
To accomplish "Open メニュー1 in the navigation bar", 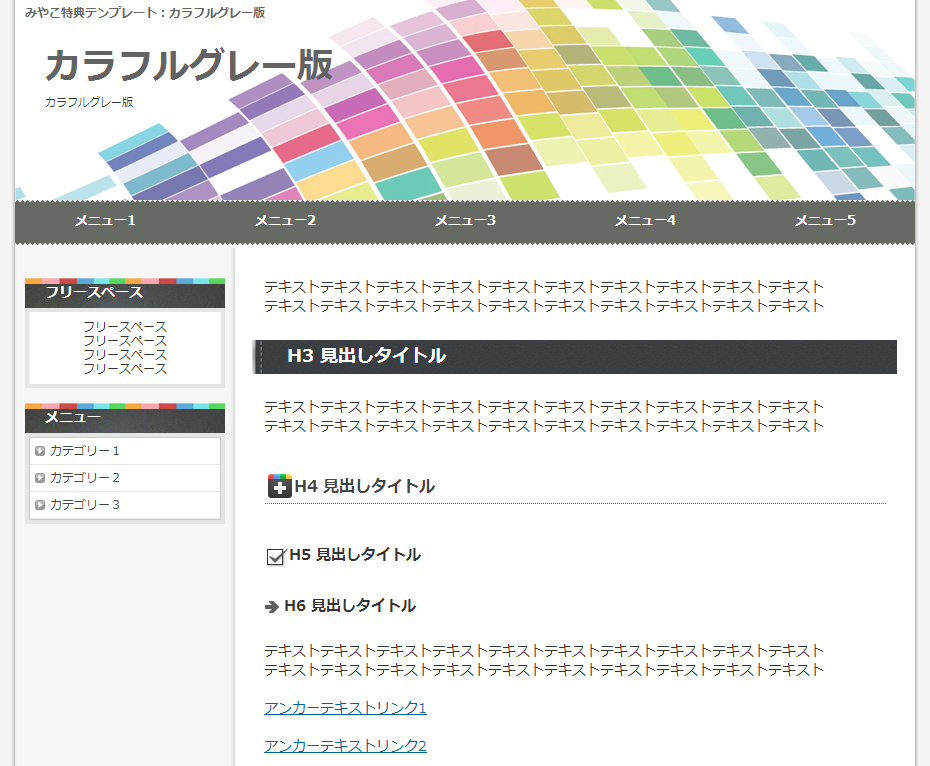I will tap(105, 221).
